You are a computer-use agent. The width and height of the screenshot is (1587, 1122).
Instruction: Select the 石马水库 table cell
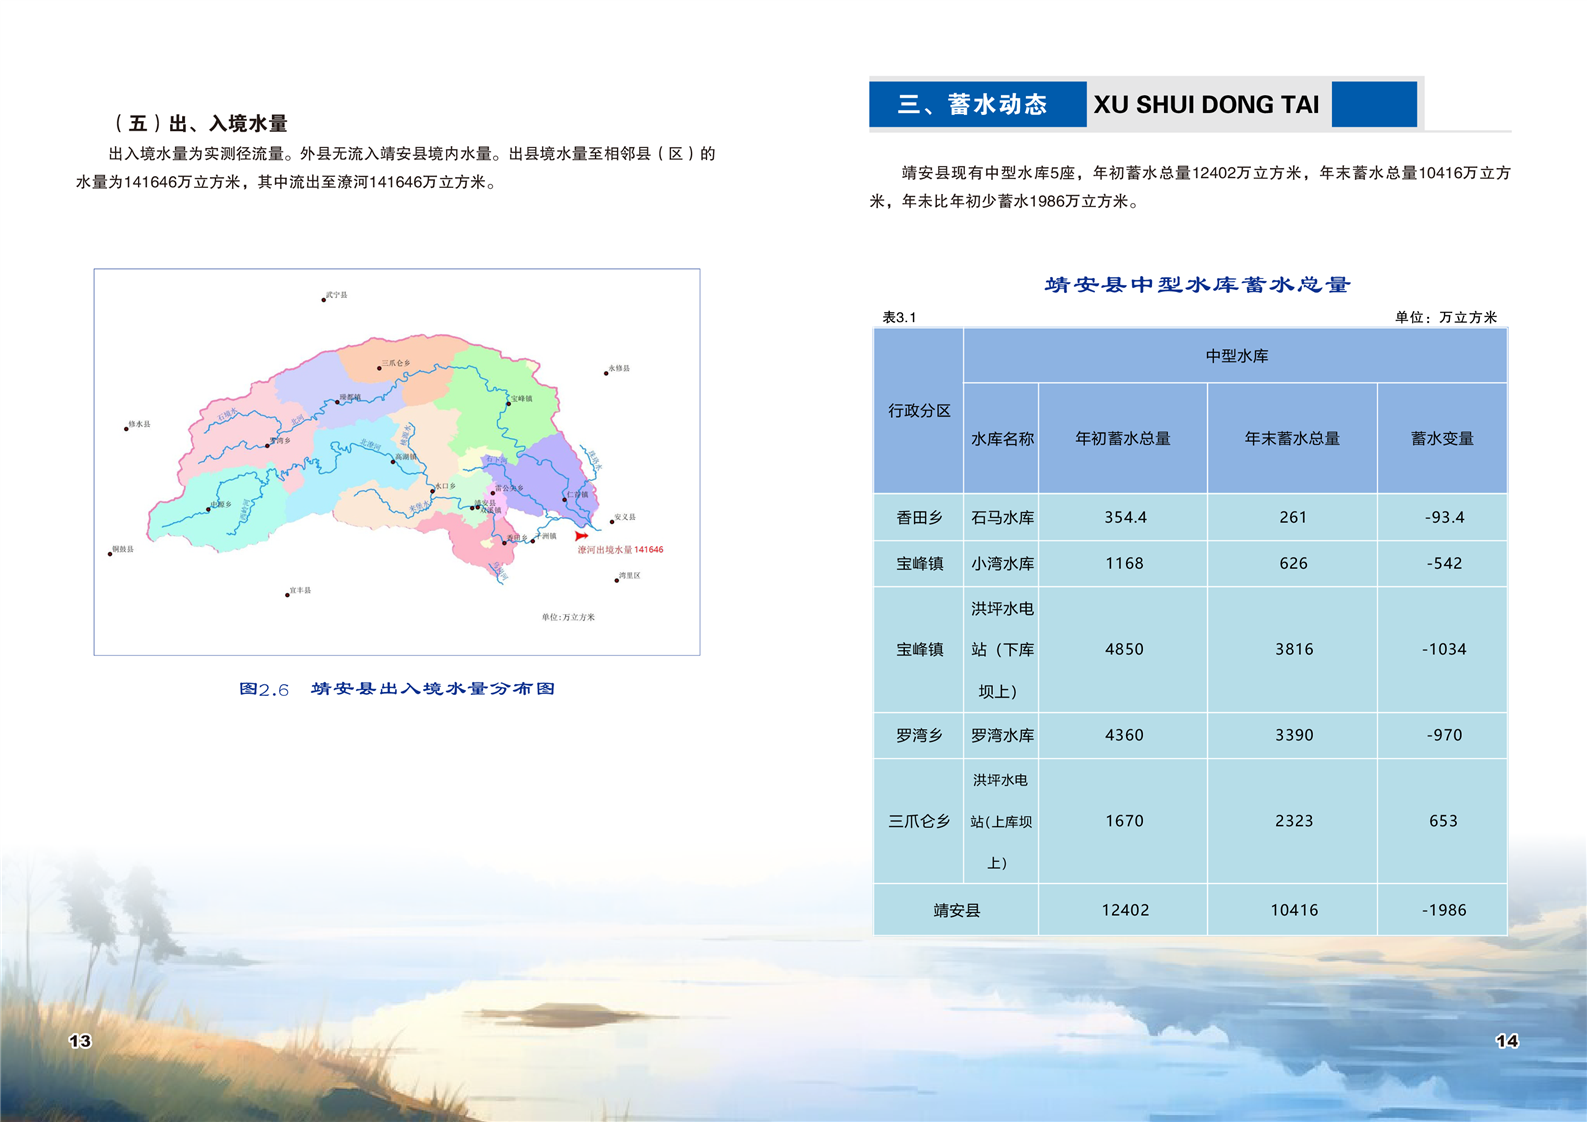click(x=1001, y=517)
